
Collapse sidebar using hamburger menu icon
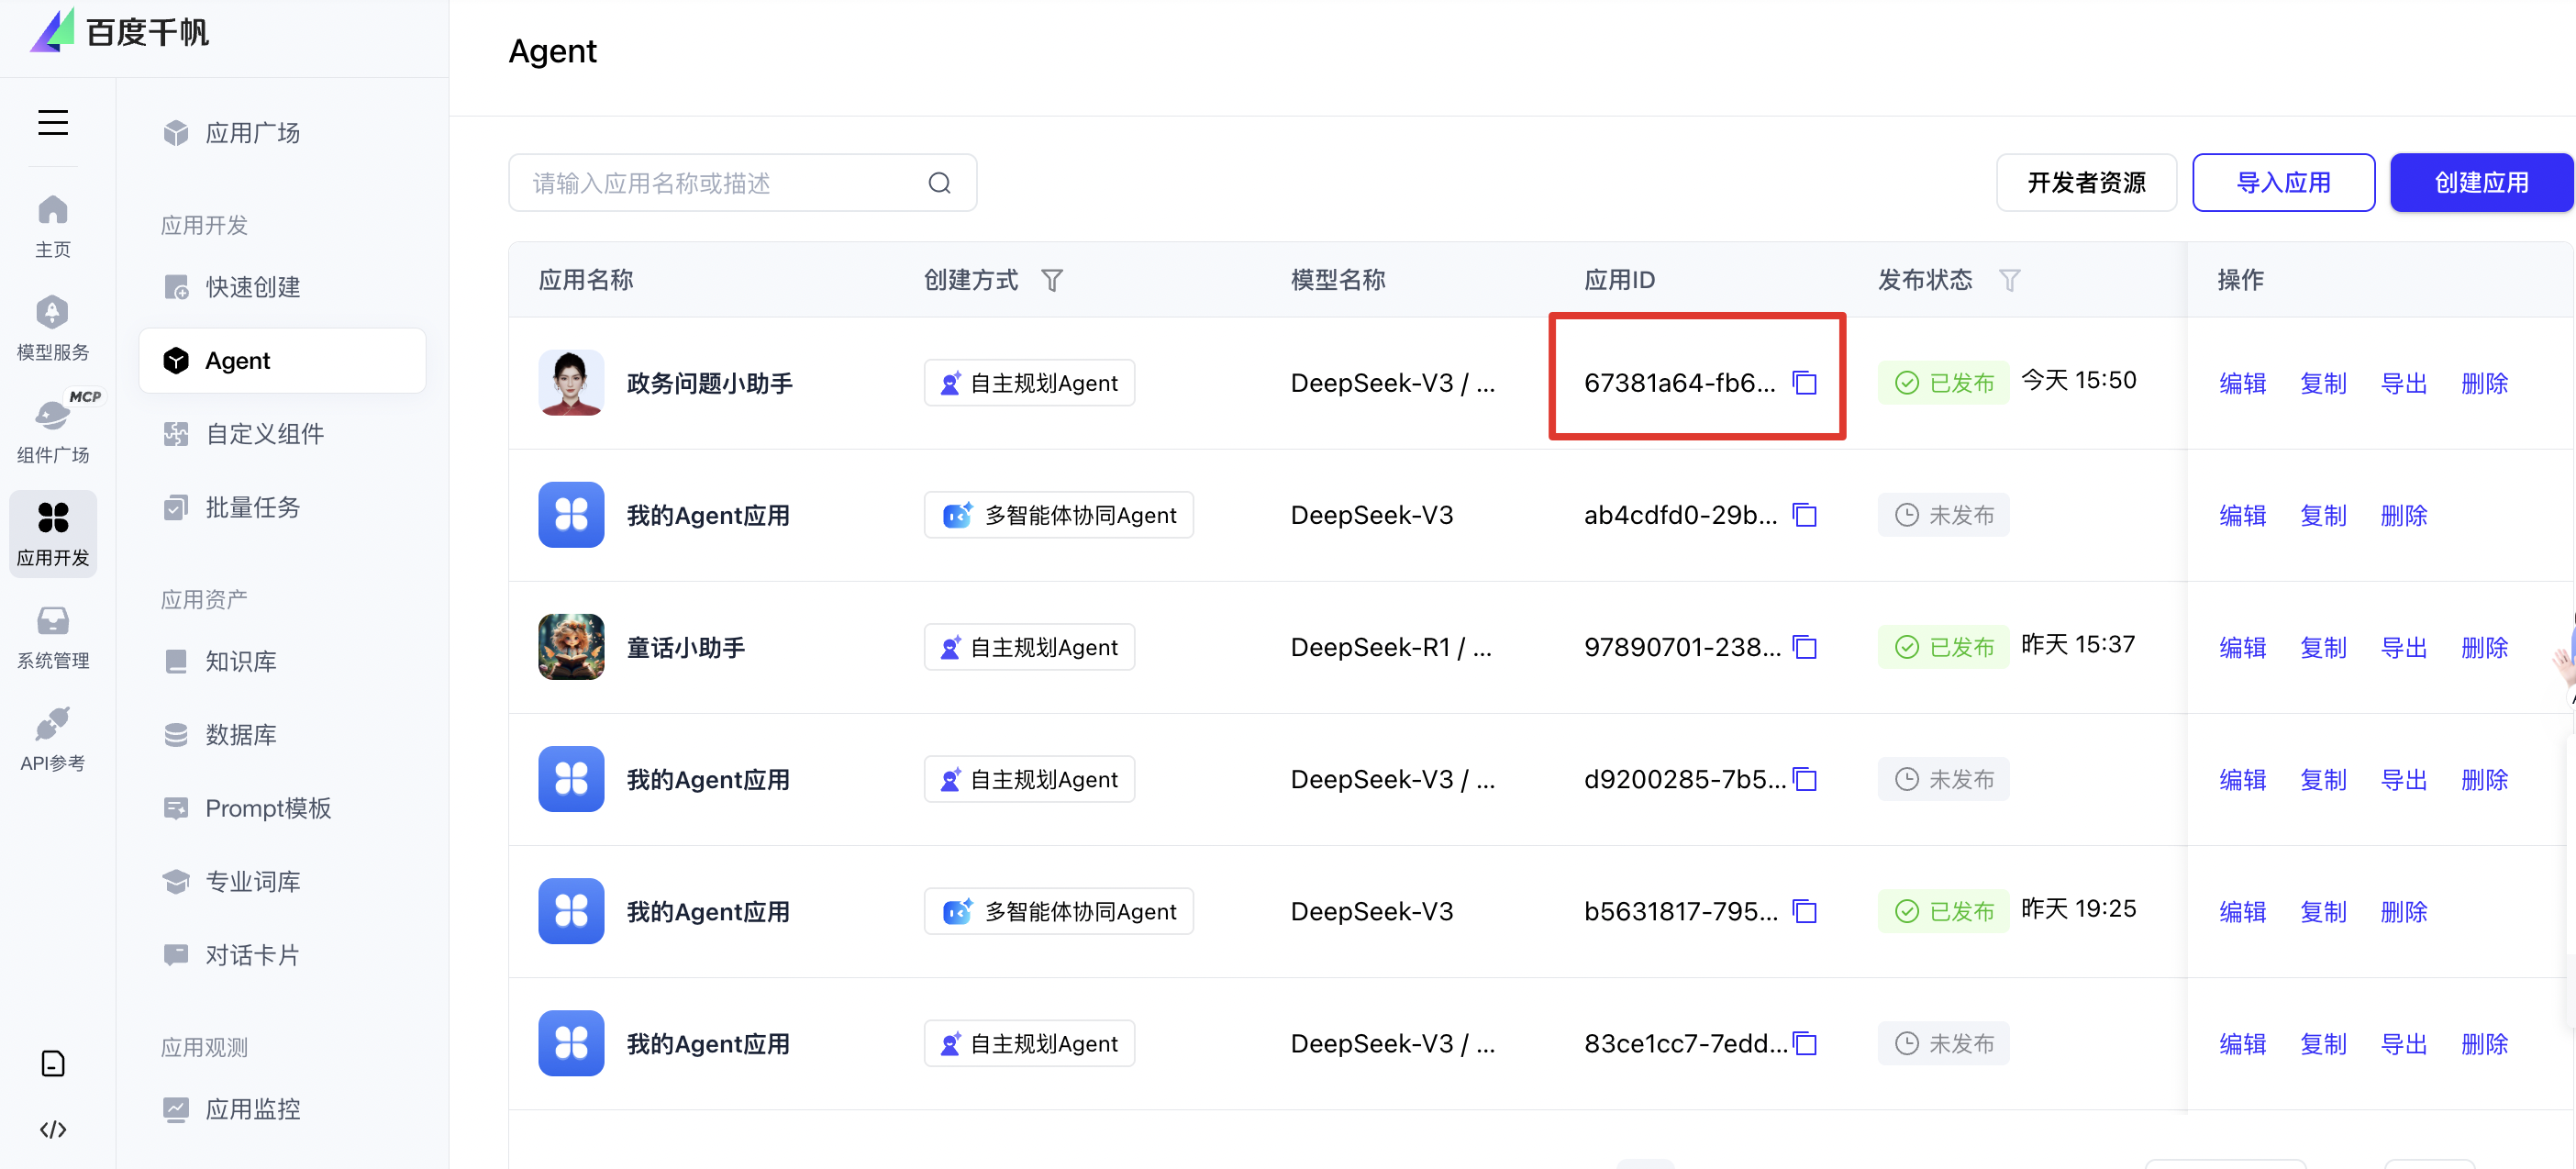[53, 122]
